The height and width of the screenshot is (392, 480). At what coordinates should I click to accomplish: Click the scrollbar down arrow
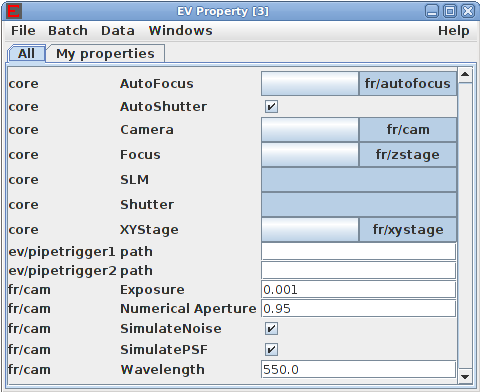pos(465,376)
